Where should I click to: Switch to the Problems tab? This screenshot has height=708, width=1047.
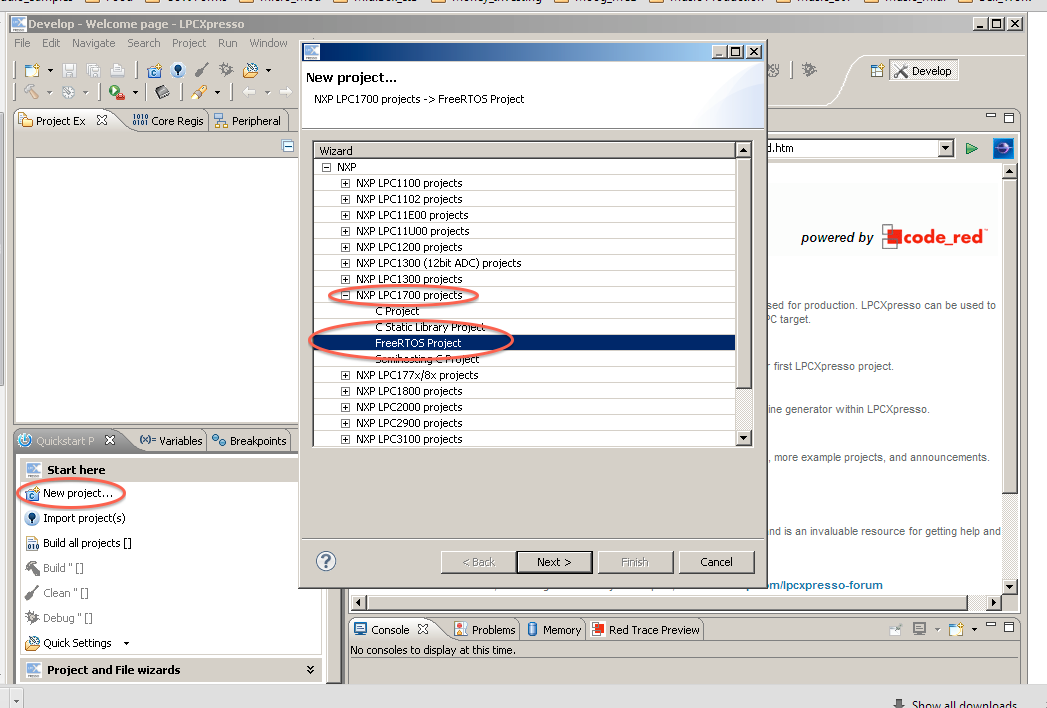485,629
